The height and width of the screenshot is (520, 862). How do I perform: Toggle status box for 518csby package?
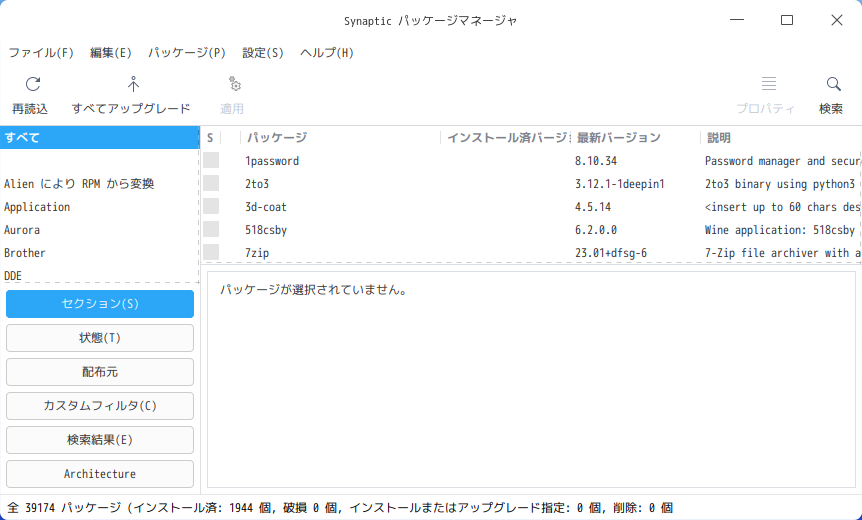pos(211,230)
